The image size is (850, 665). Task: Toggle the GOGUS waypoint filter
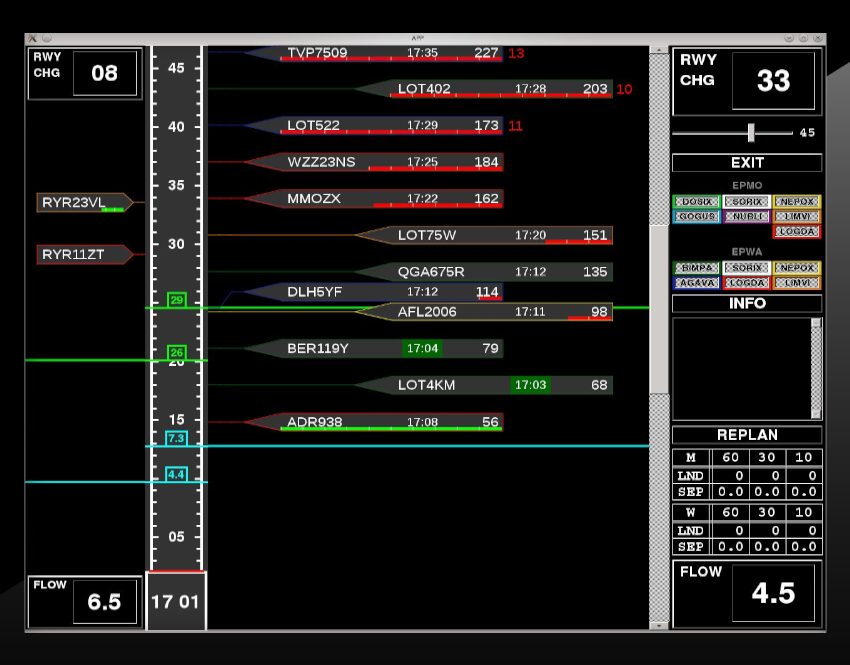pyautogui.click(x=696, y=217)
